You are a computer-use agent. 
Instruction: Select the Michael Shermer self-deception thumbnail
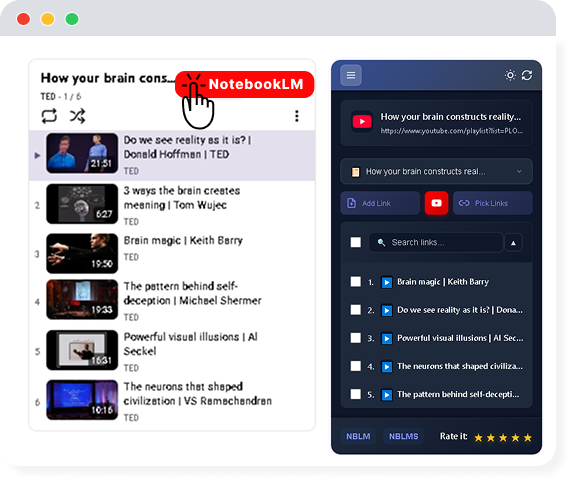tap(82, 300)
